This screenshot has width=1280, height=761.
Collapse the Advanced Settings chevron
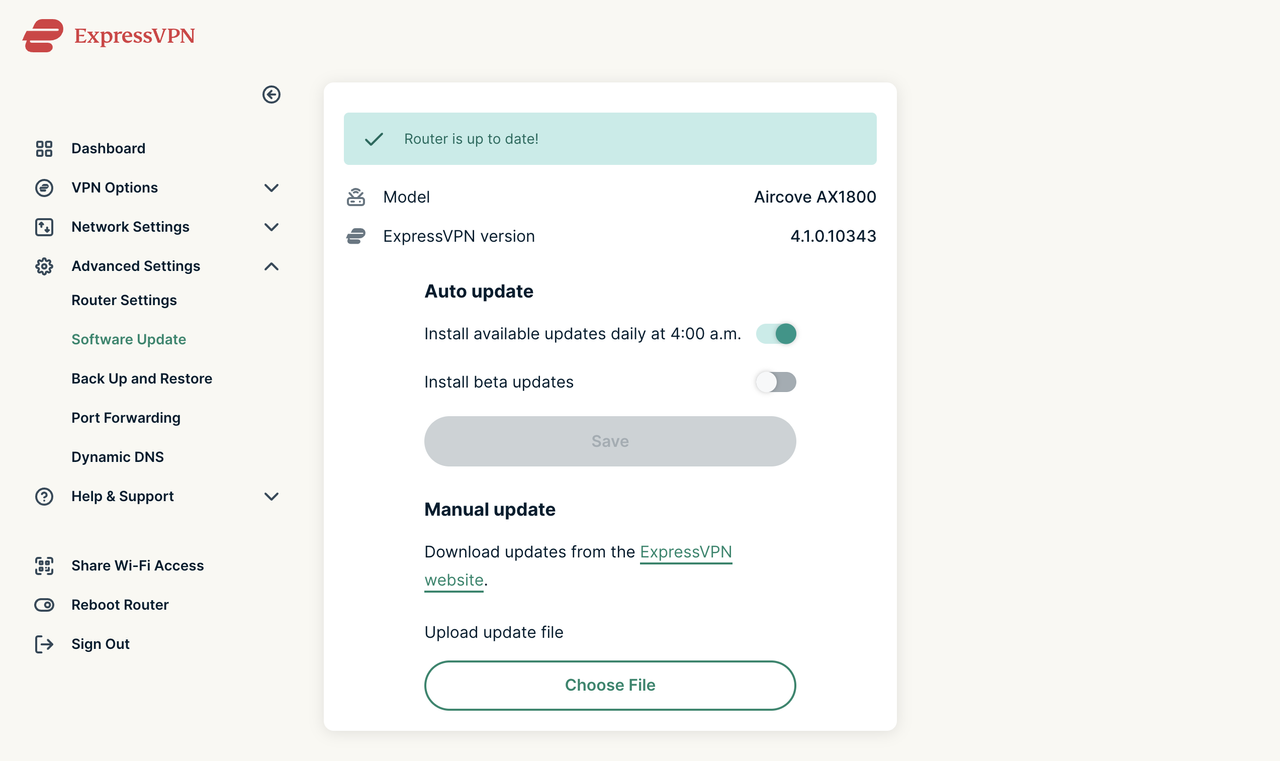[271, 266]
